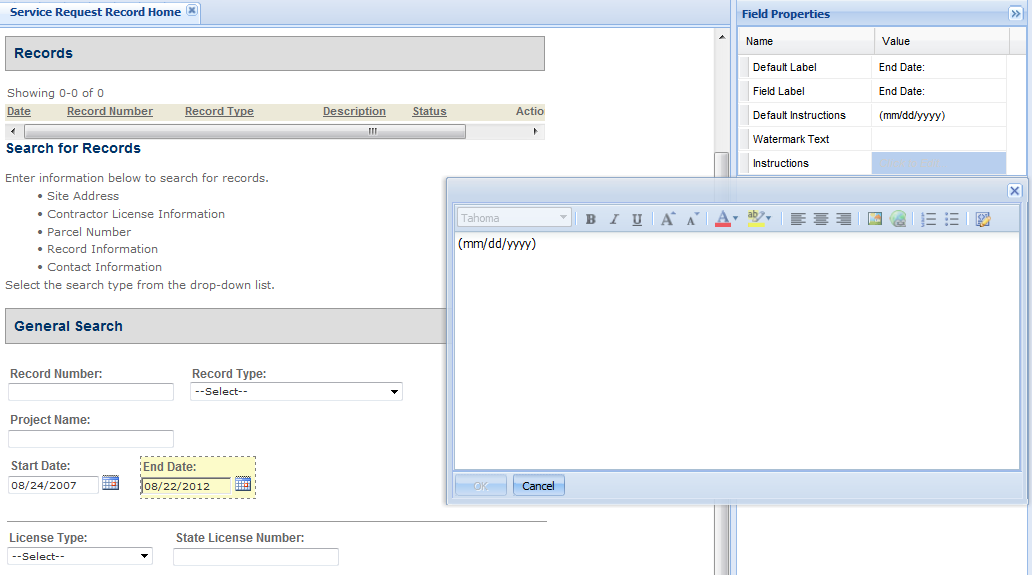1032x575 pixels.
Task: Cancel the instructions editor dialog
Action: click(538, 486)
